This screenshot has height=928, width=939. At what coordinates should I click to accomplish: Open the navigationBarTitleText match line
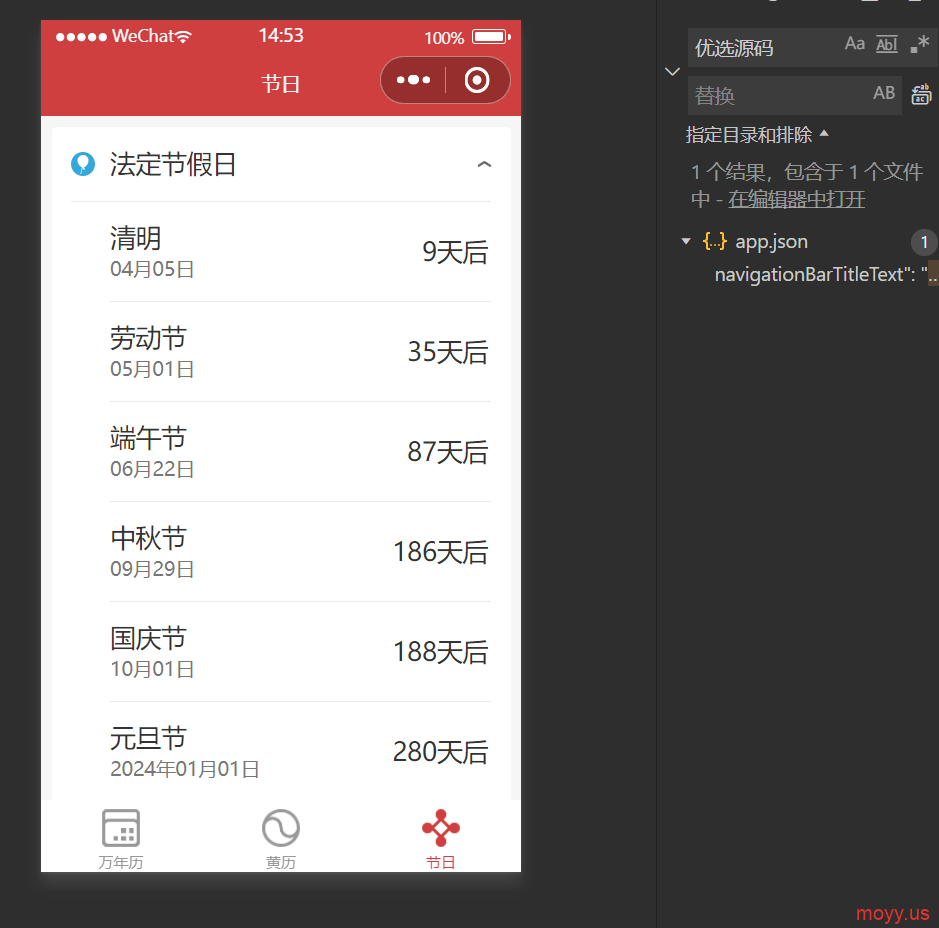point(826,275)
